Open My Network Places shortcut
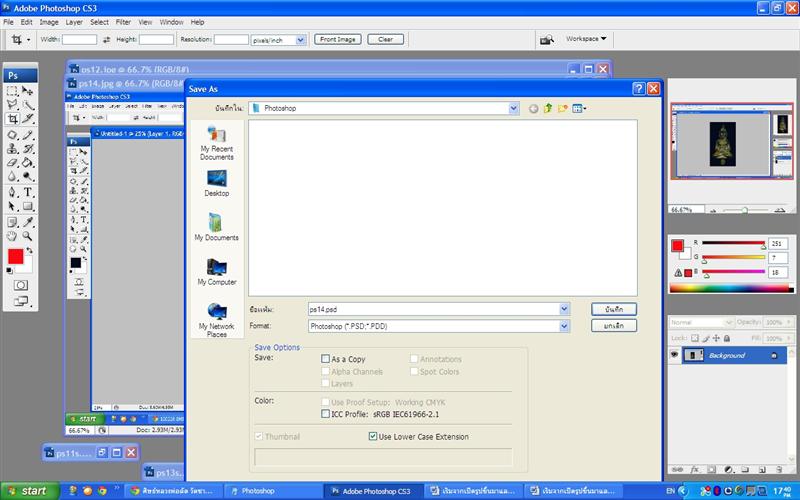The image size is (800, 500). 216,318
